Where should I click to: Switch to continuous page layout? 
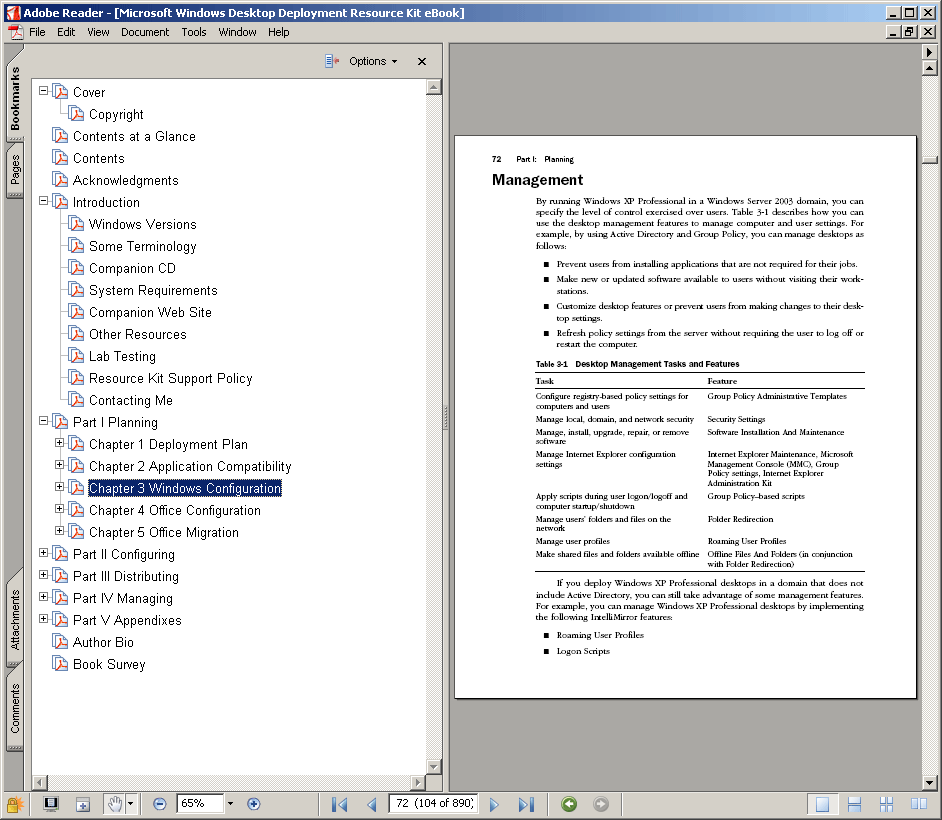click(854, 804)
